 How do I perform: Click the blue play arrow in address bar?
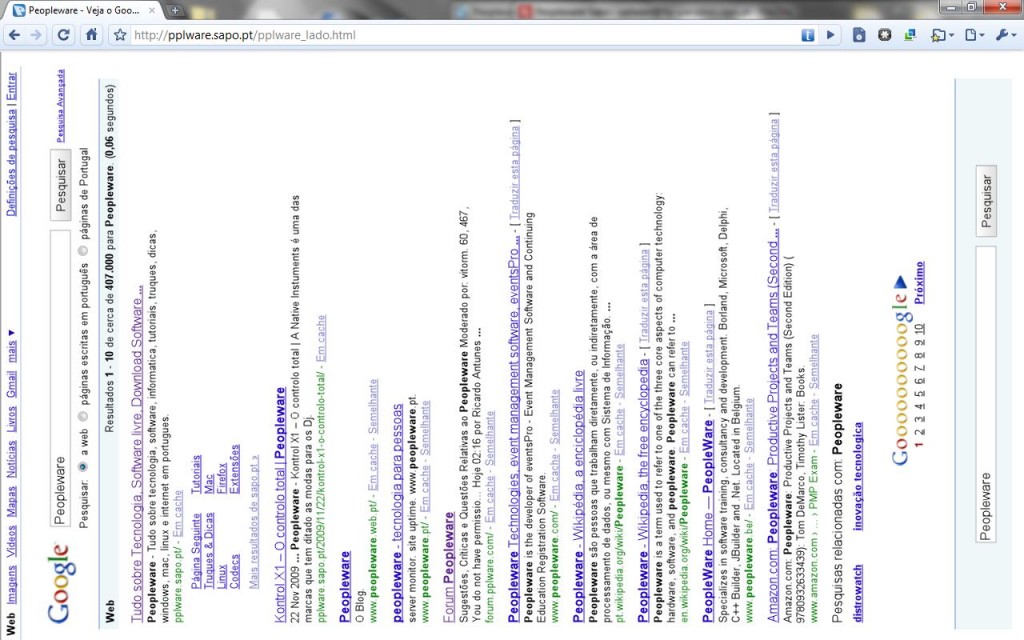(831, 35)
